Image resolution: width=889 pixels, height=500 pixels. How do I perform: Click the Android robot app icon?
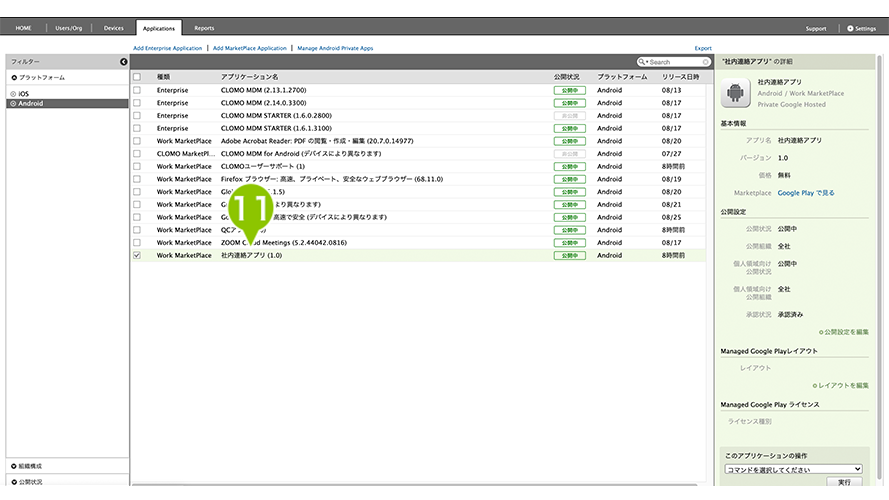tap(735, 92)
